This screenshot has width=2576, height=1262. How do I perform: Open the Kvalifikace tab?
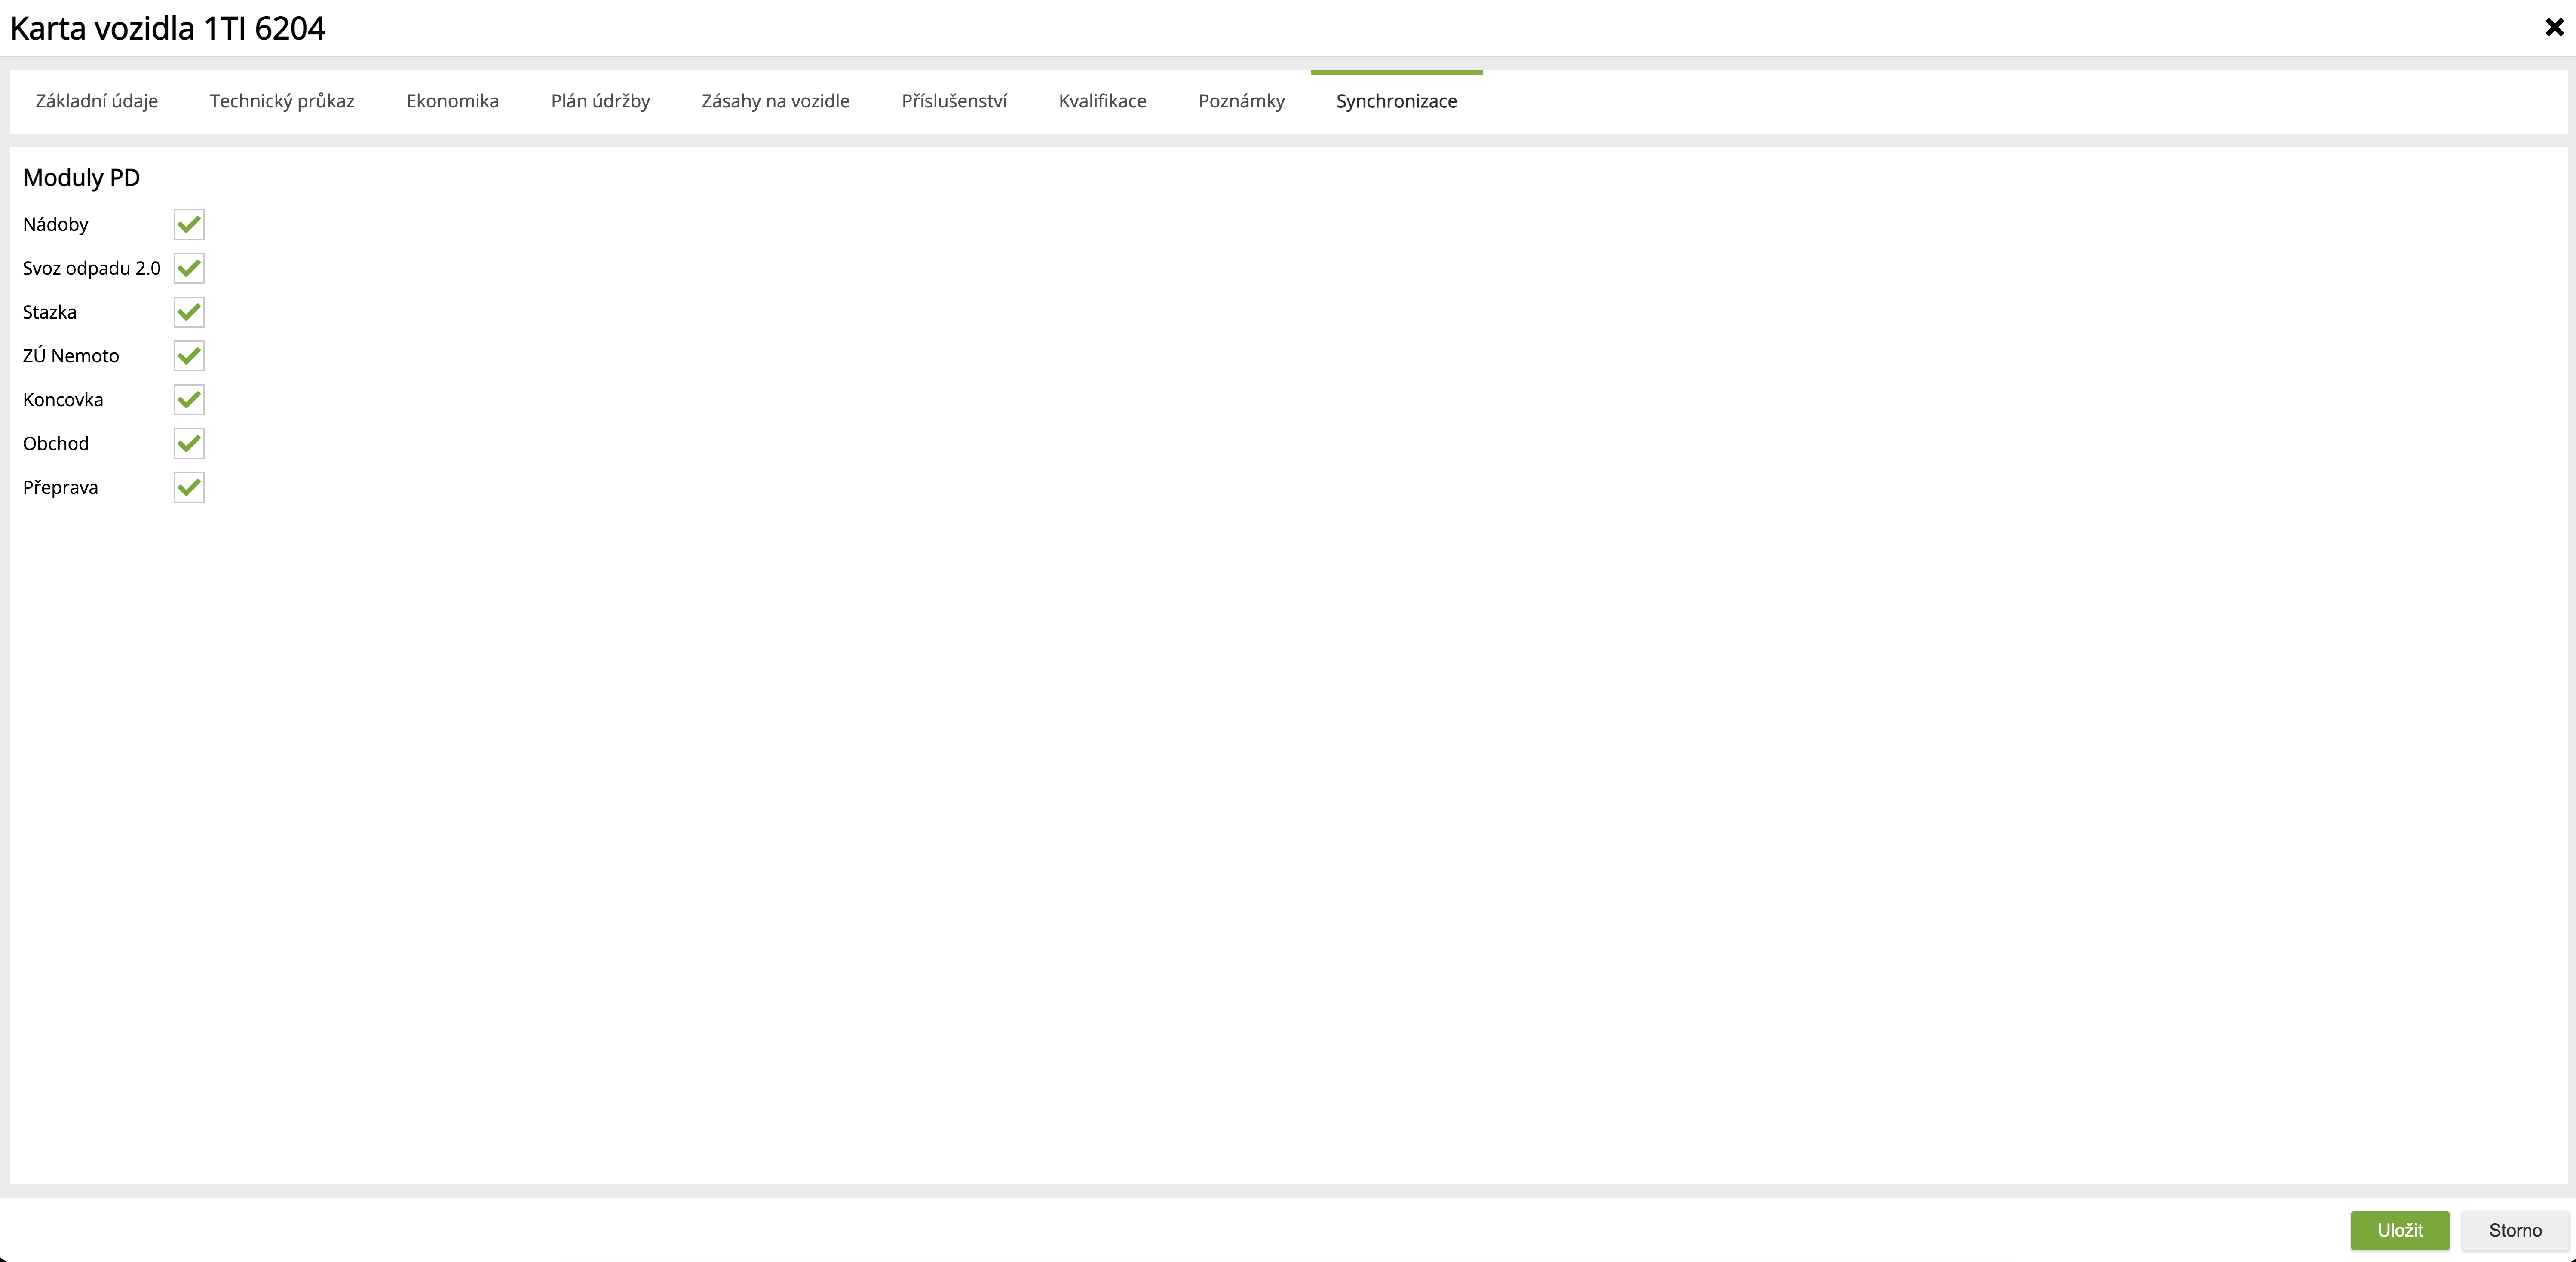1102,101
